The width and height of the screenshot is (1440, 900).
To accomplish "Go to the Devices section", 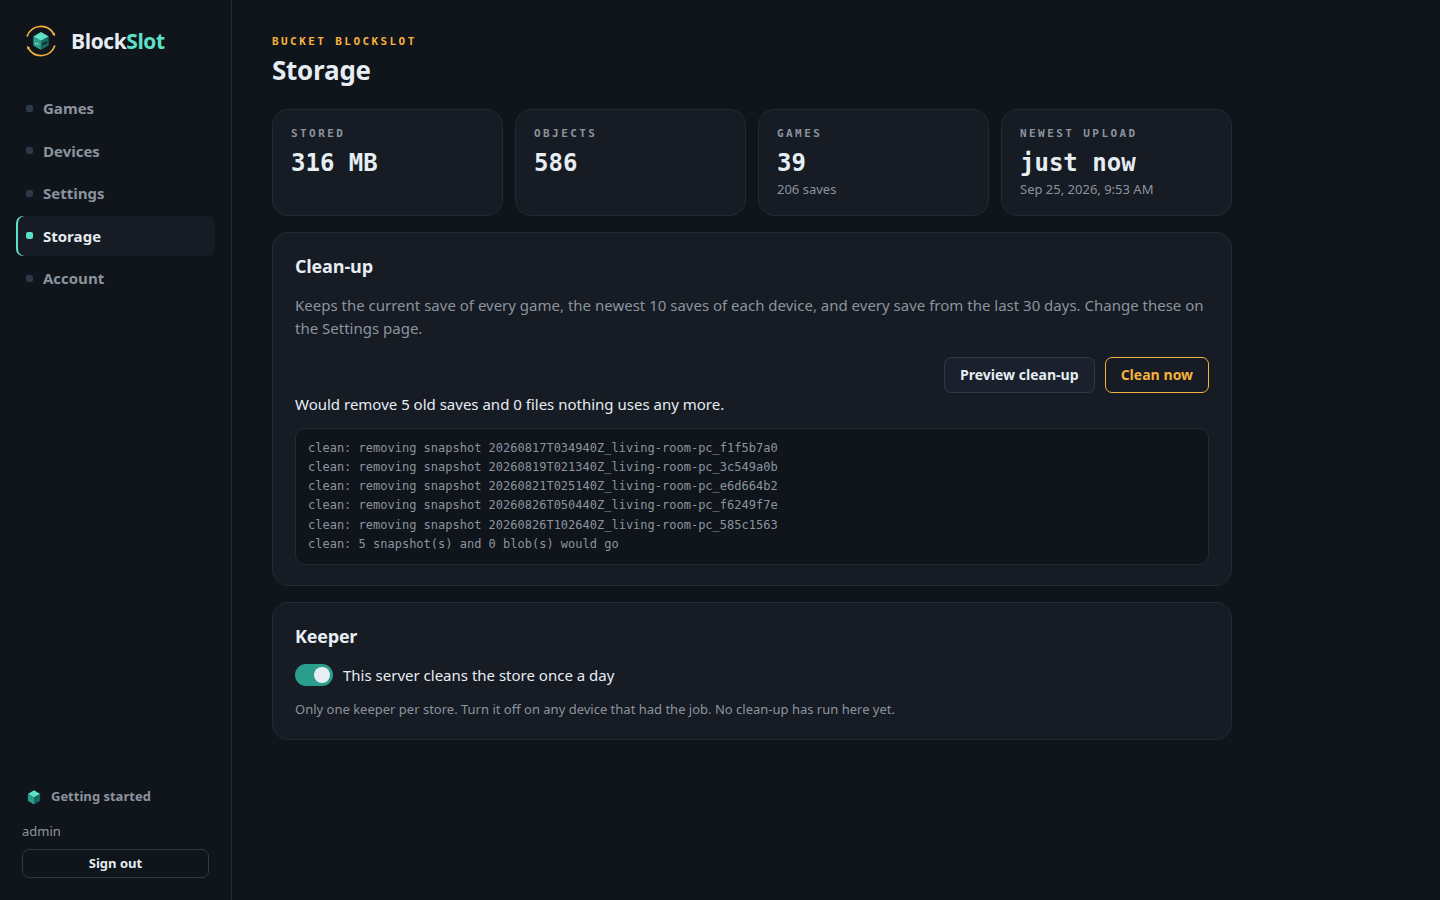I will [x=115, y=152].
